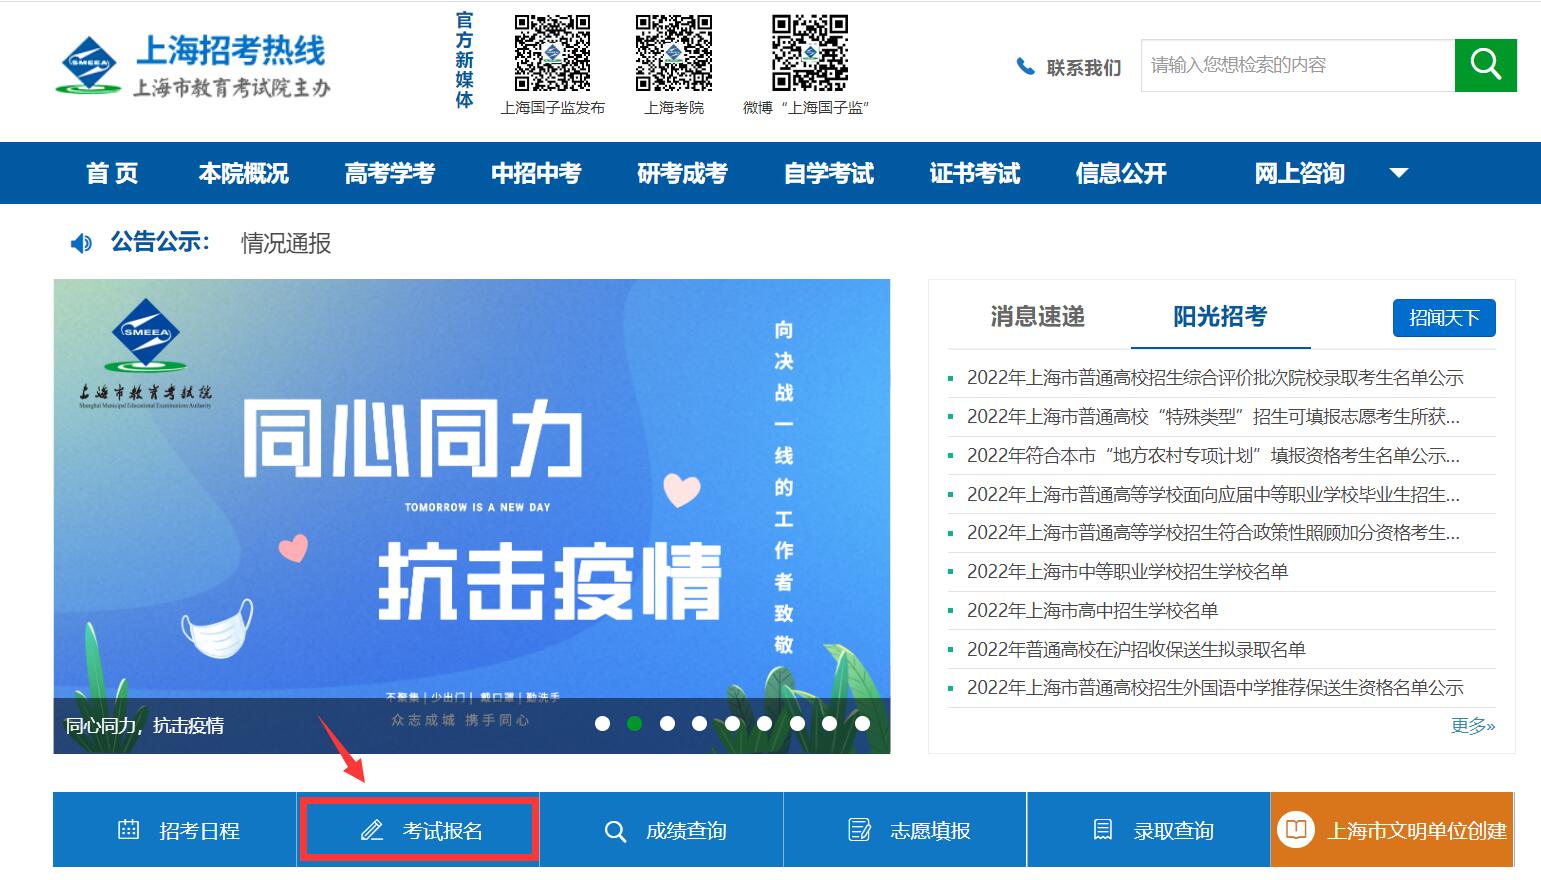
Task: Click the 招闻天下 button
Action: coord(1443,318)
